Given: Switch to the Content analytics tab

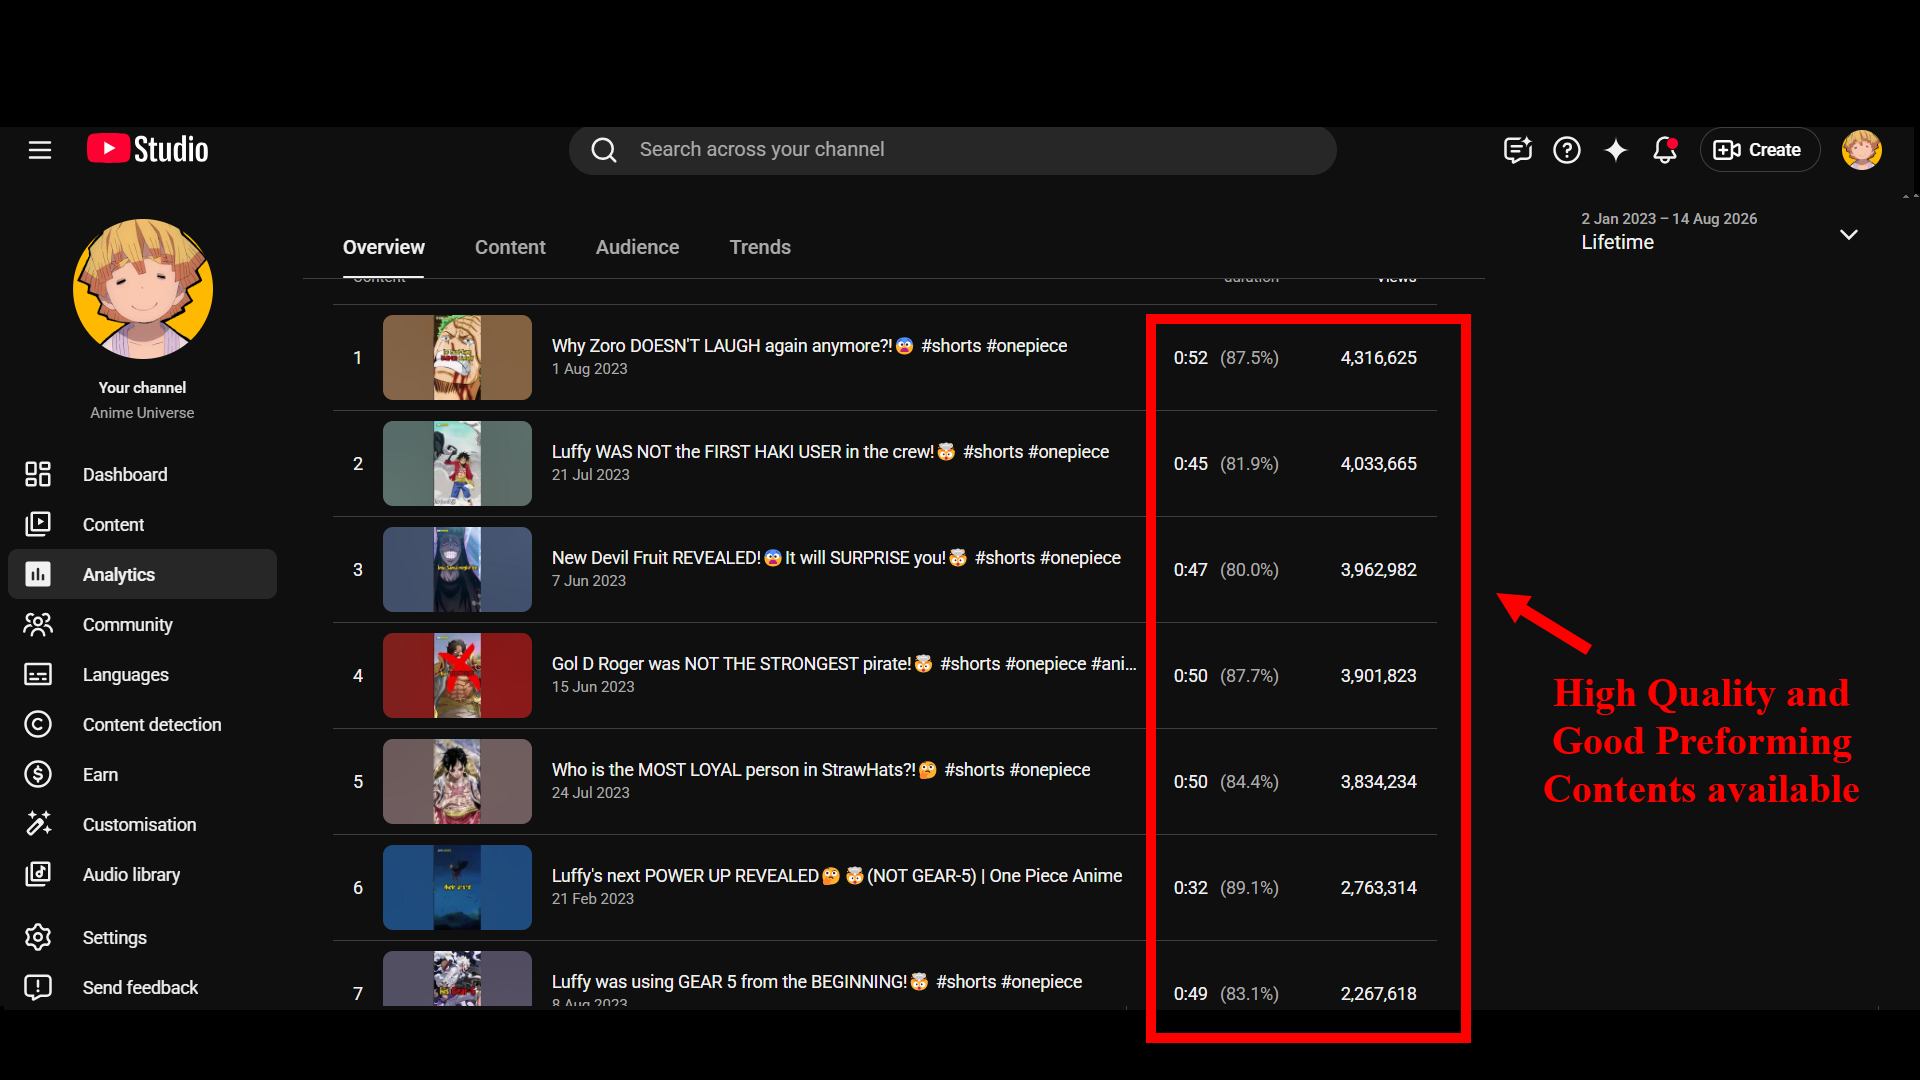Looking at the screenshot, I should pyautogui.click(x=510, y=247).
